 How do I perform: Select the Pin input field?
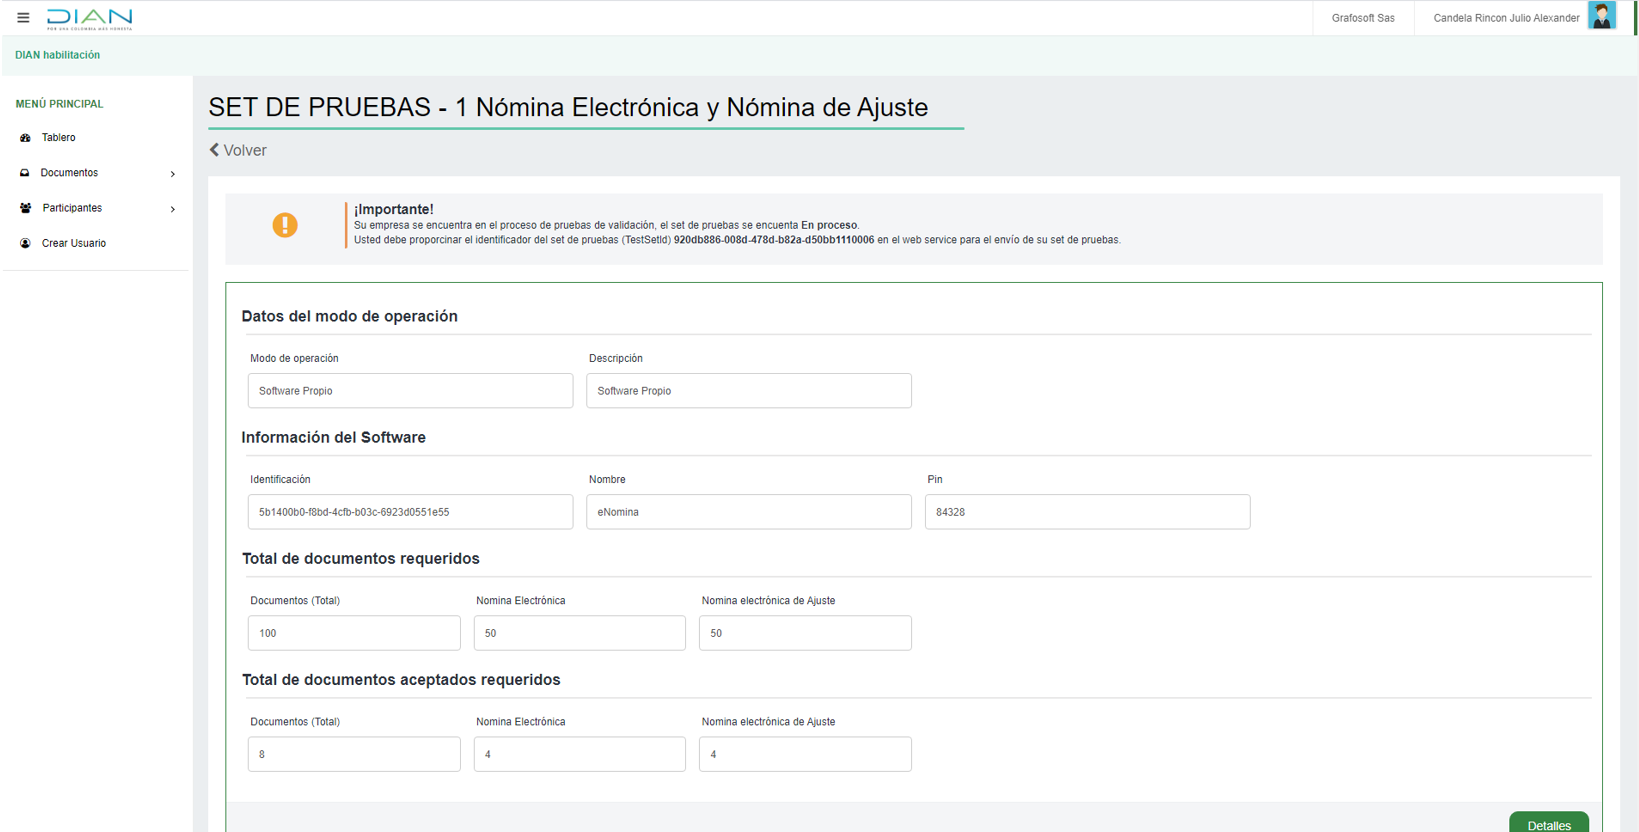tap(1087, 512)
